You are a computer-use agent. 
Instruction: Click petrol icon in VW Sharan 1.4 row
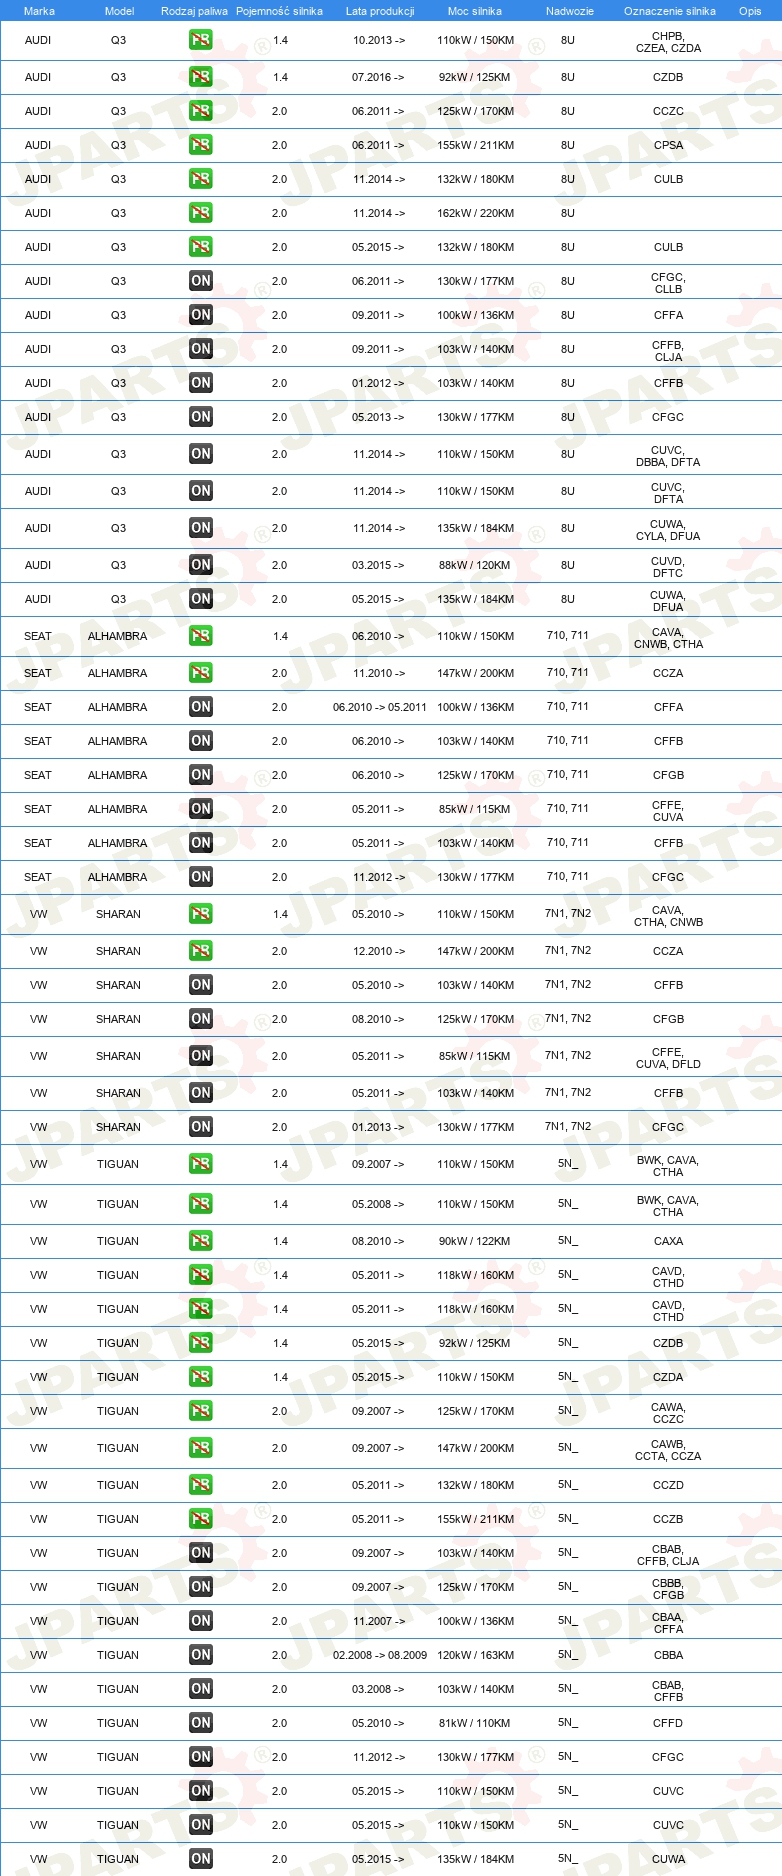[201, 914]
